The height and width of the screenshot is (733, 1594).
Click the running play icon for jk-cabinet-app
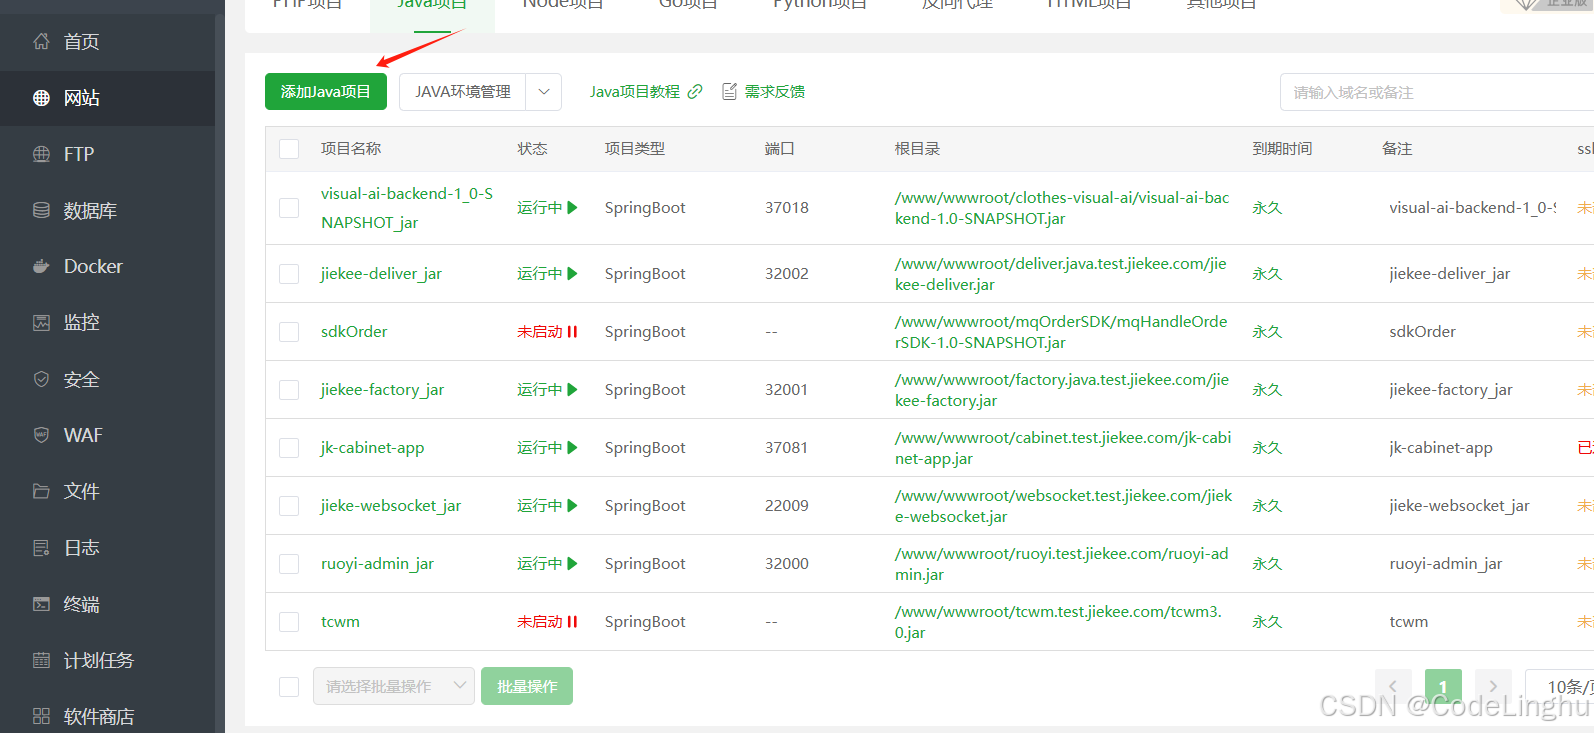tap(573, 447)
